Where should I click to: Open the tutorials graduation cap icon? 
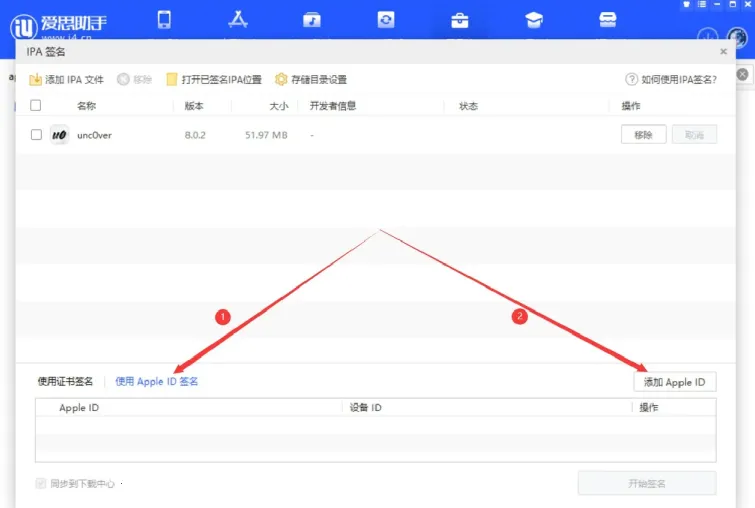pyautogui.click(x=534, y=20)
